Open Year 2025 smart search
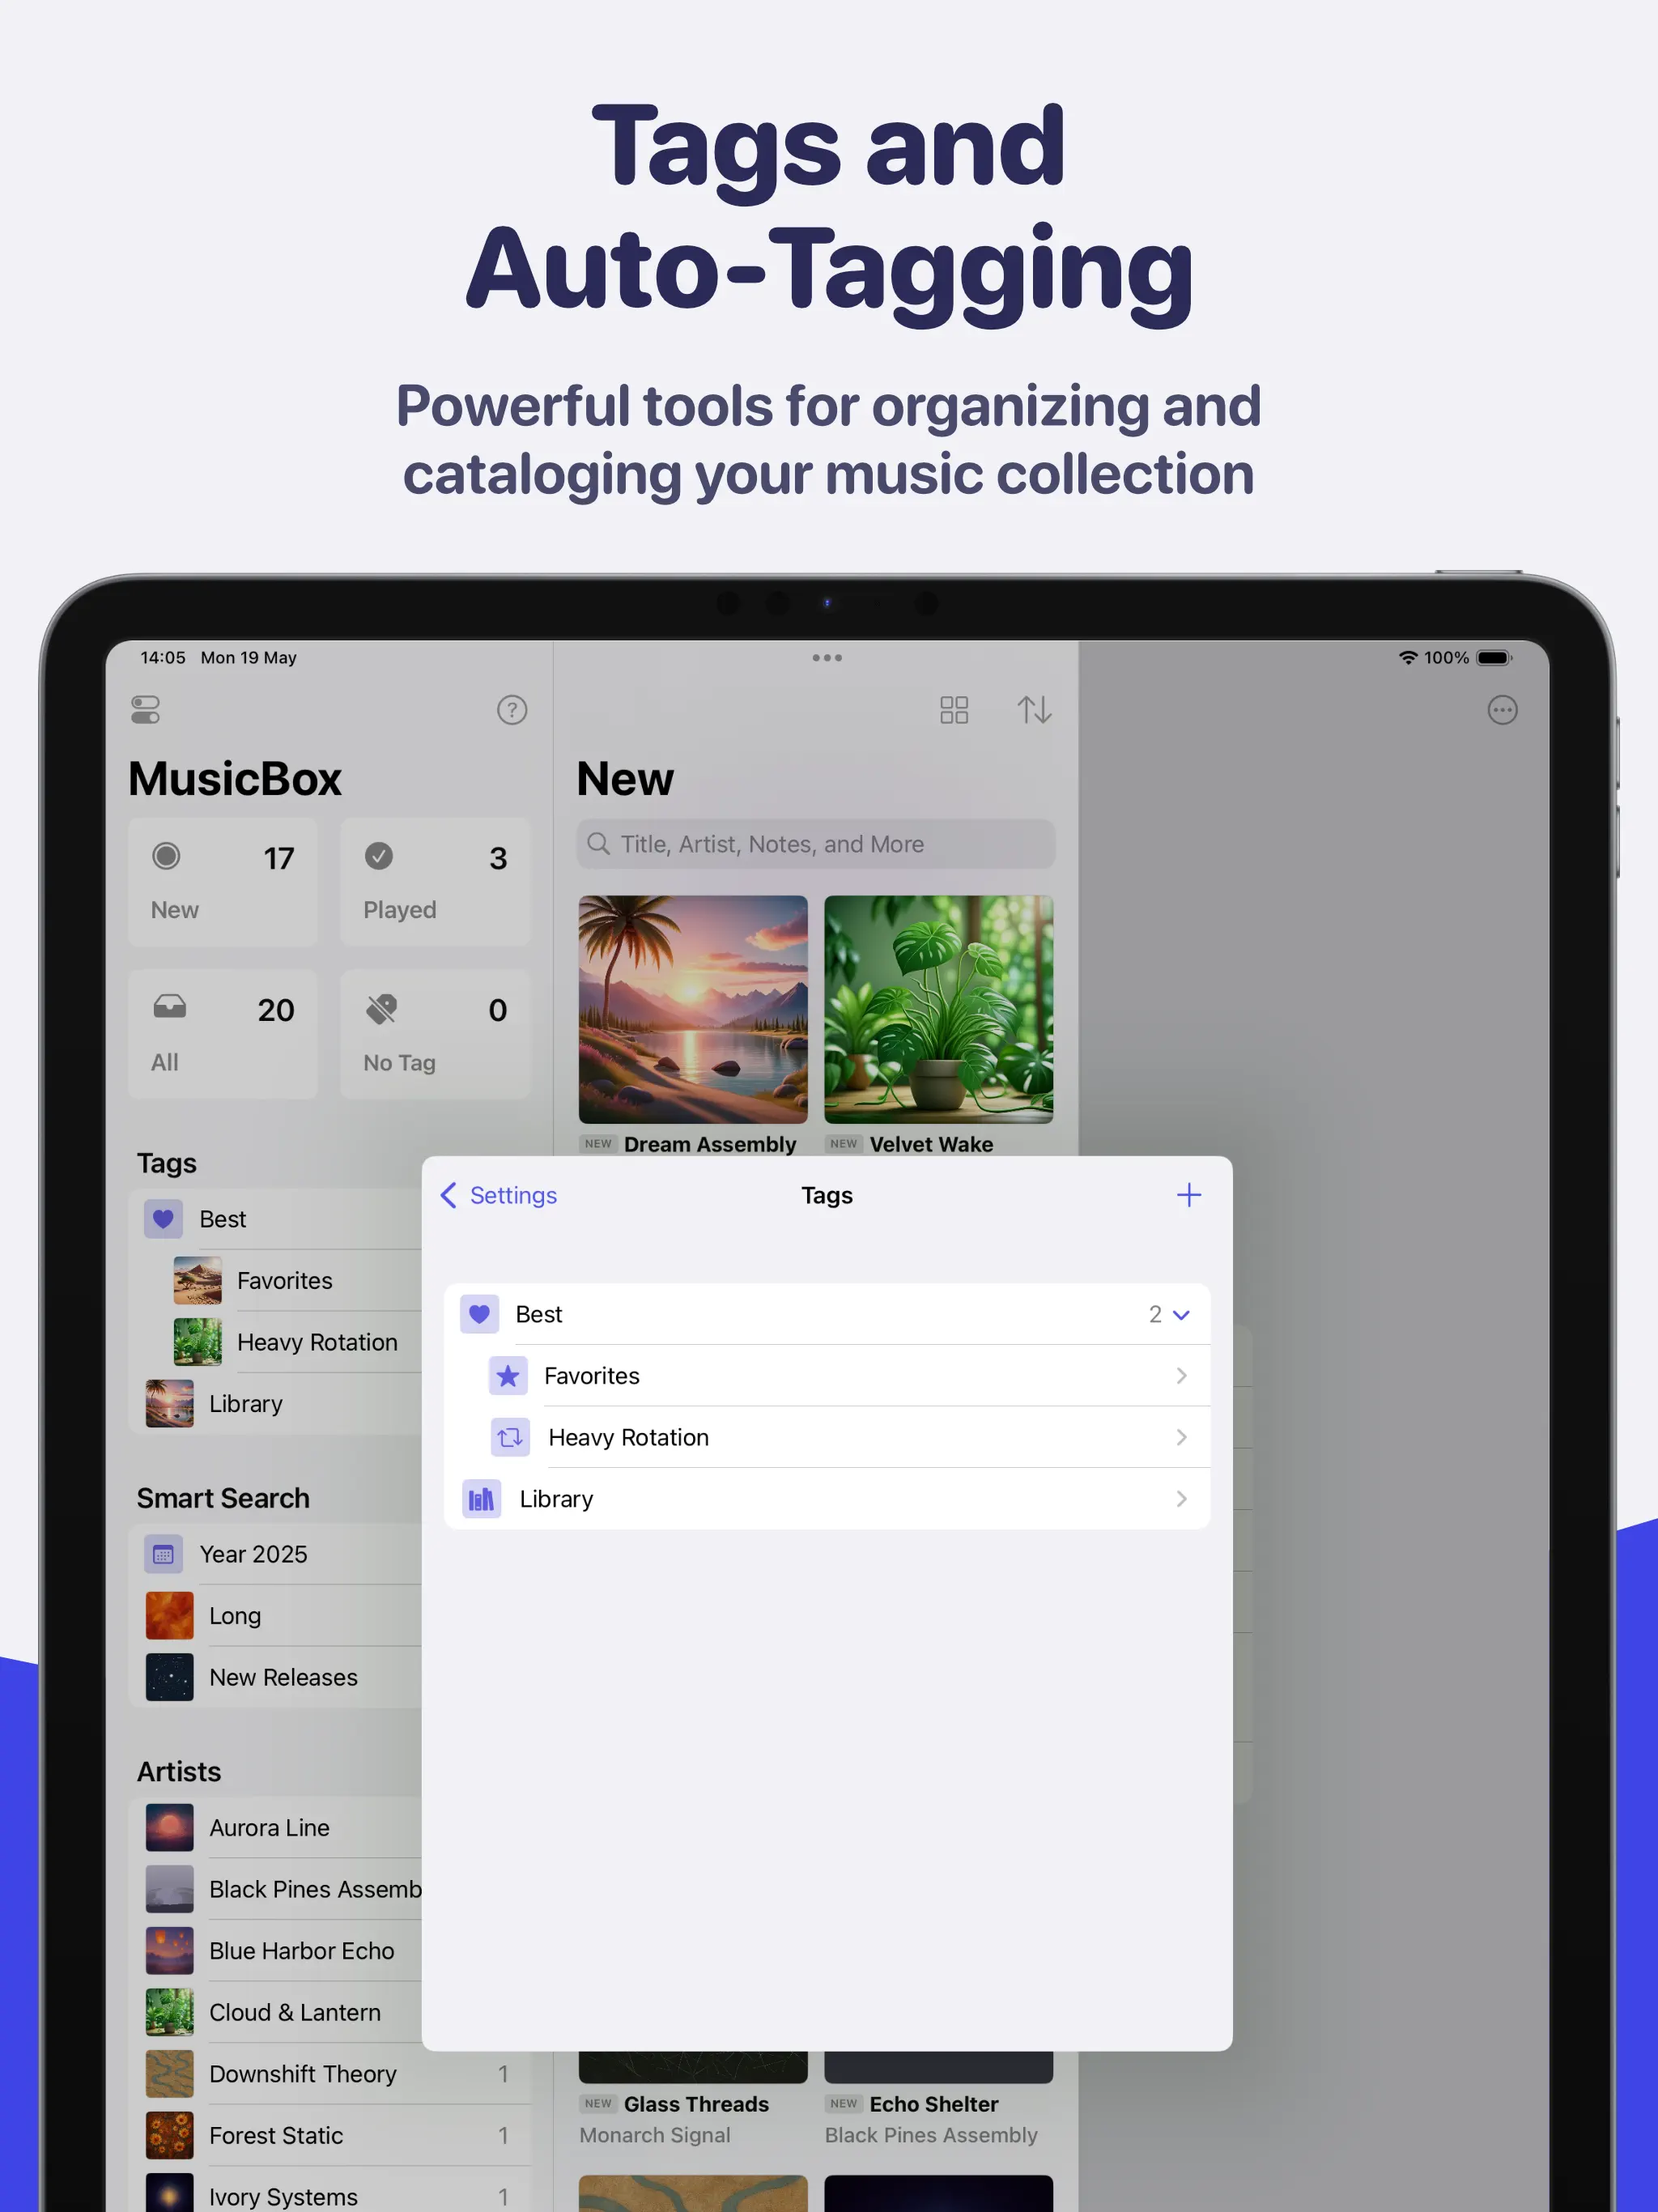The height and width of the screenshot is (2212, 1658). click(x=253, y=1554)
